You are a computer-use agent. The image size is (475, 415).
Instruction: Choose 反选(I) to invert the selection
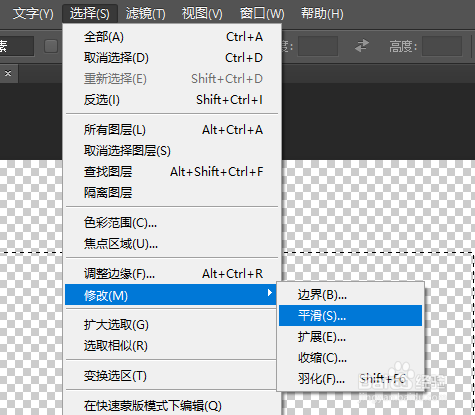pos(173,100)
